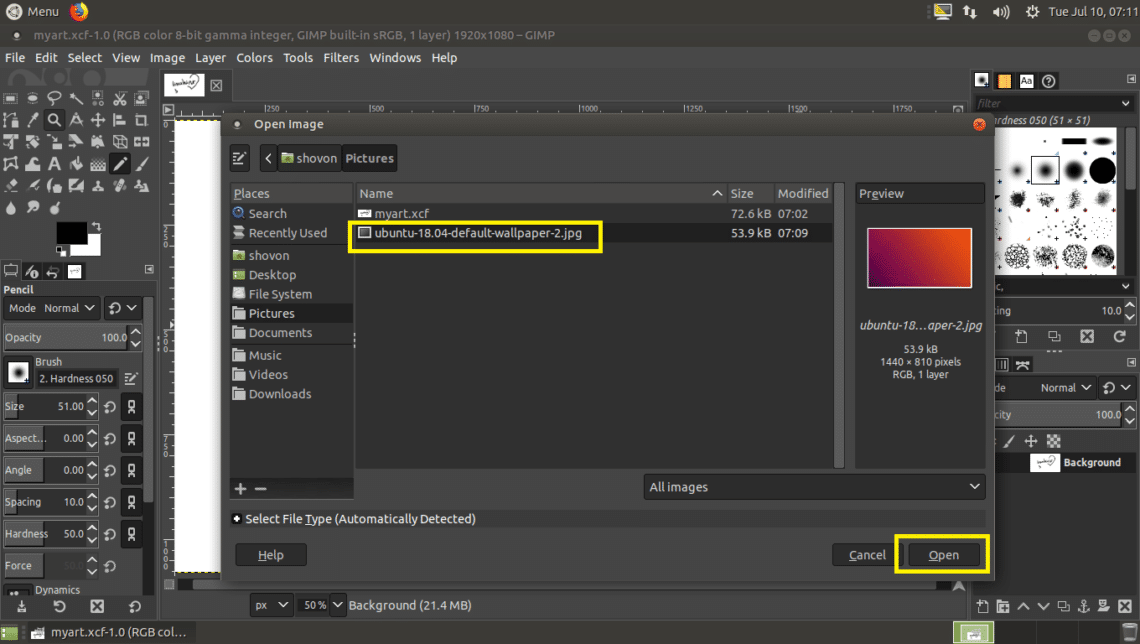Expand Select File Type section
The height and width of the screenshot is (644, 1140).
click(237, 519)
